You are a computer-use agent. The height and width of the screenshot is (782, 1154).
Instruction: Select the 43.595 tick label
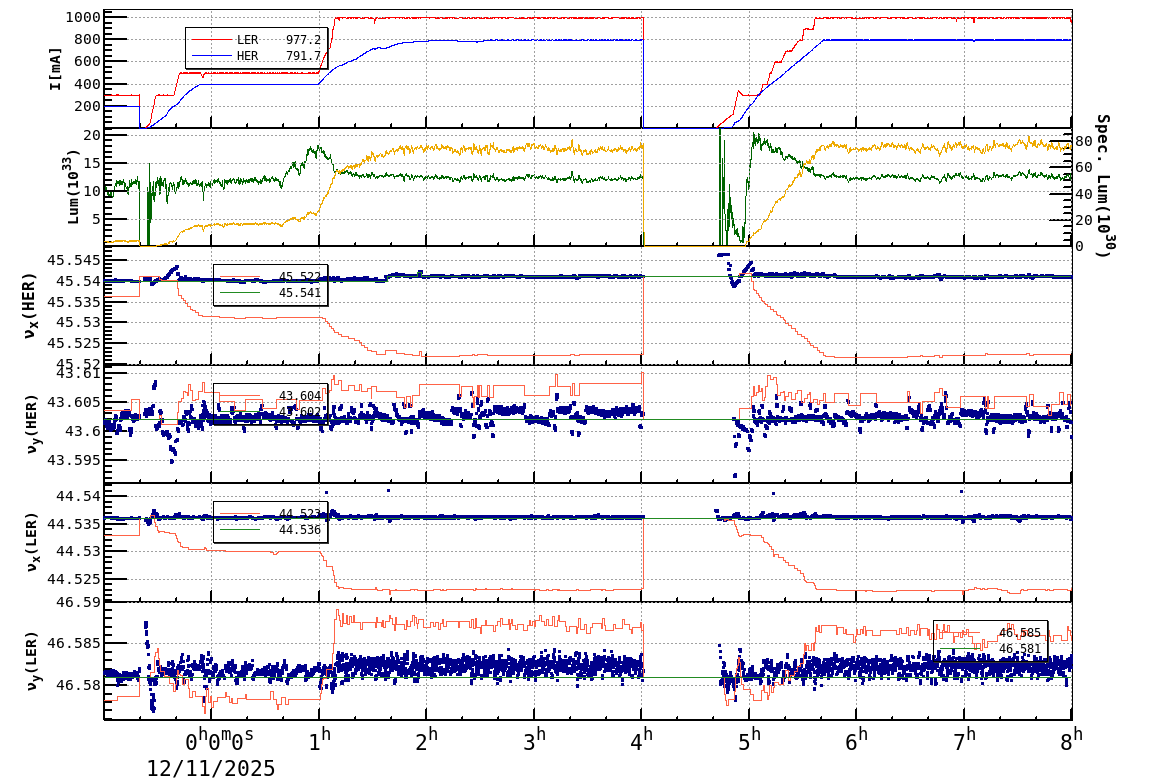[x=74, y=460]
